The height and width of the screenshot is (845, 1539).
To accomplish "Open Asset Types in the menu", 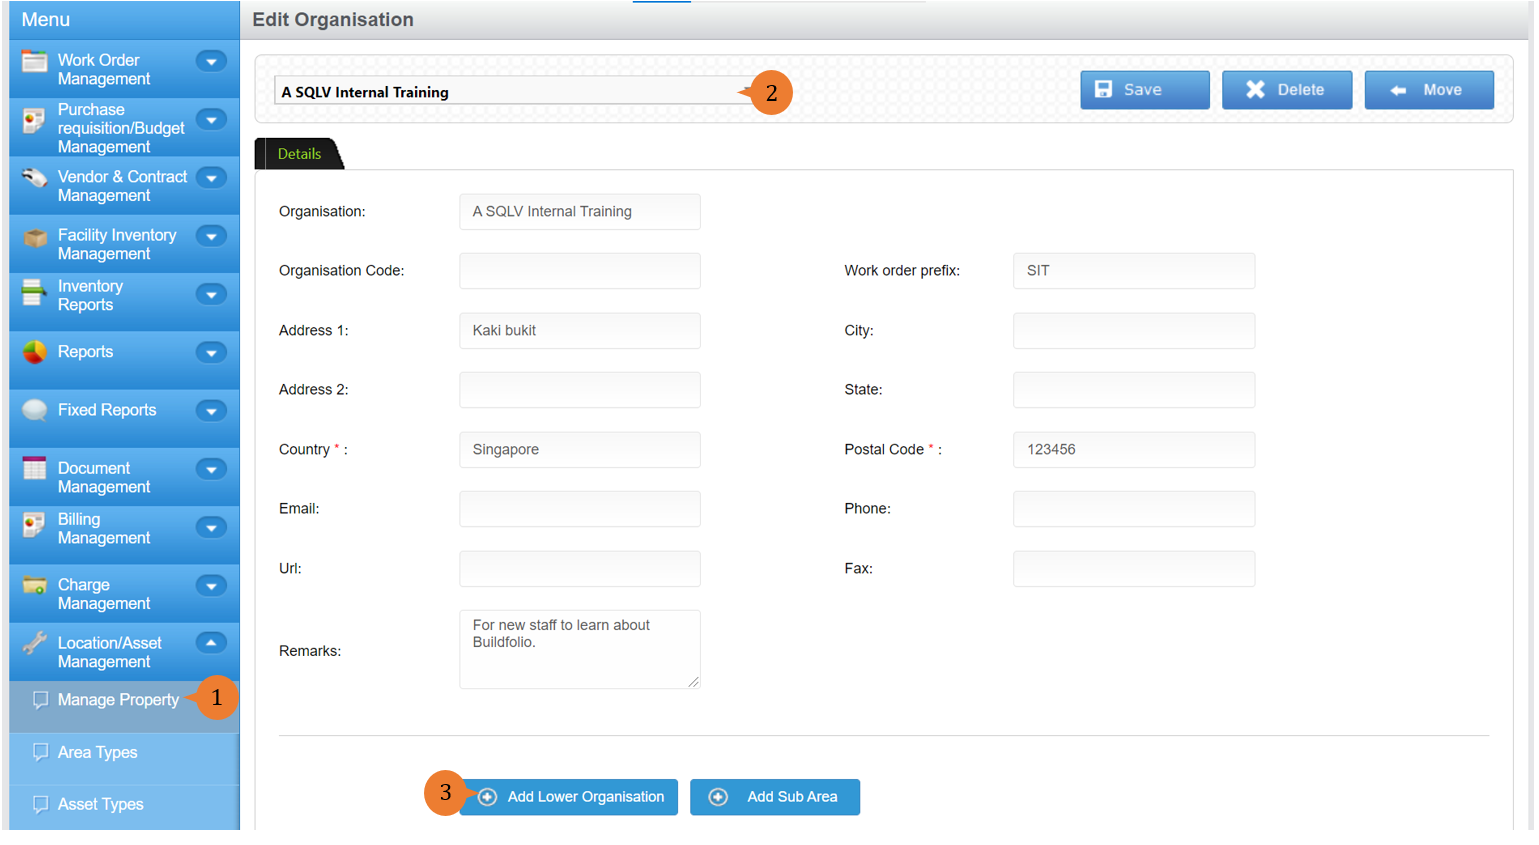I will [100, 804].
